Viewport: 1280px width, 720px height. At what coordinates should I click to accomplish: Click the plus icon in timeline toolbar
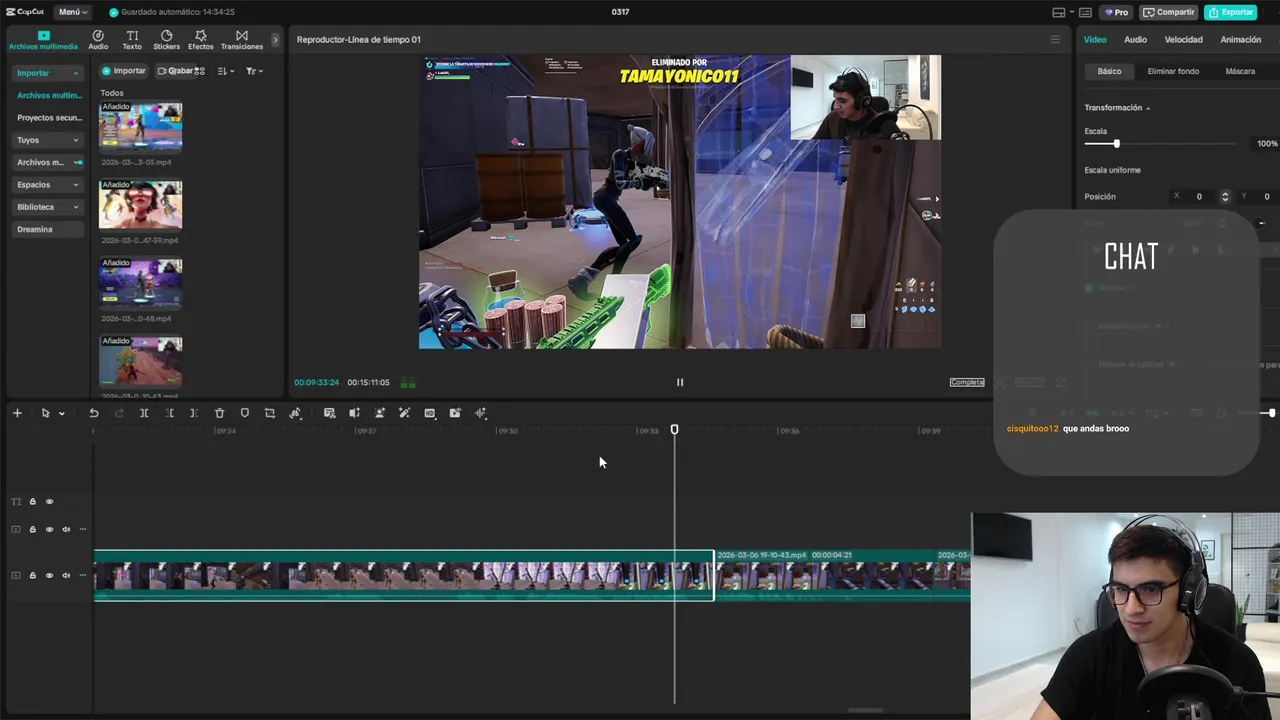17,413
